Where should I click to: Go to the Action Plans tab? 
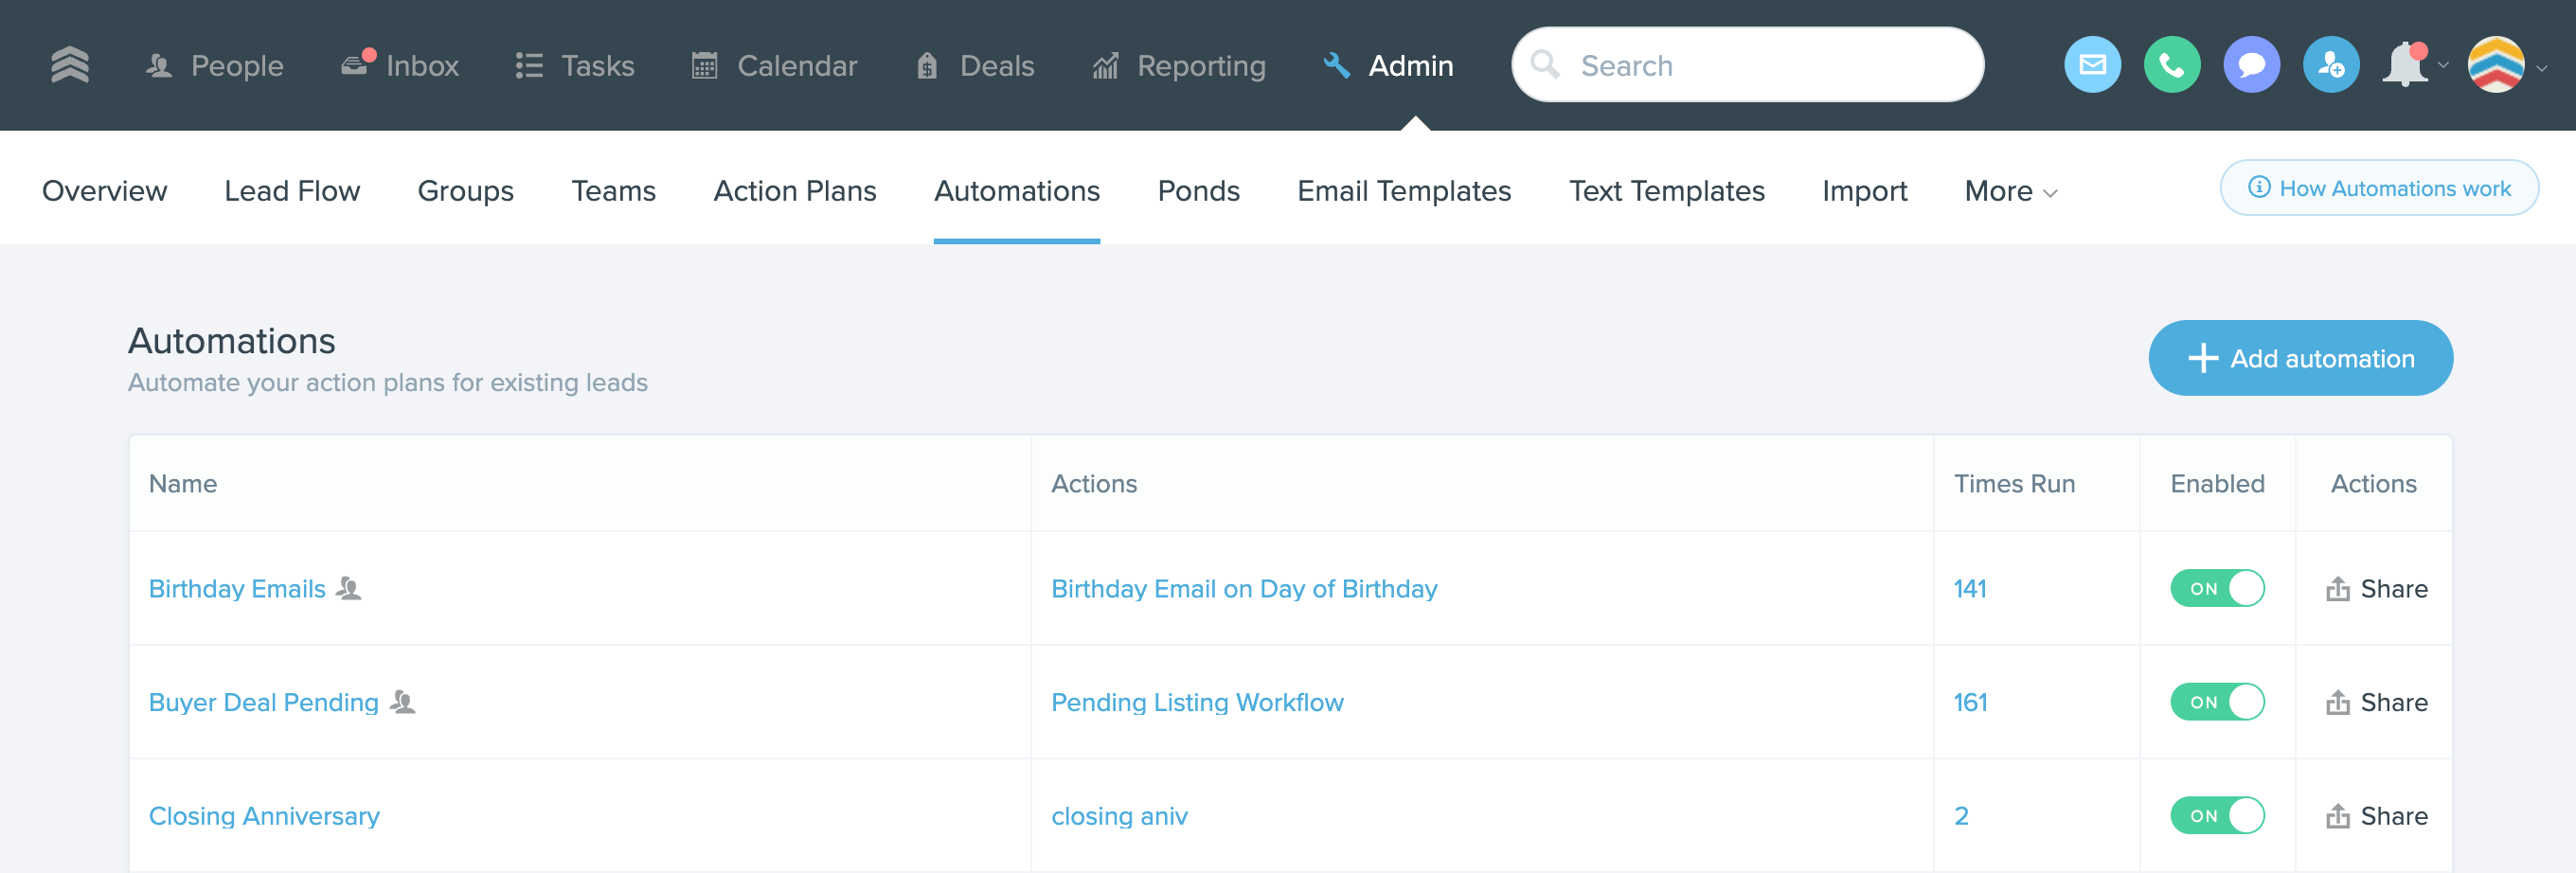coord(795,191)
